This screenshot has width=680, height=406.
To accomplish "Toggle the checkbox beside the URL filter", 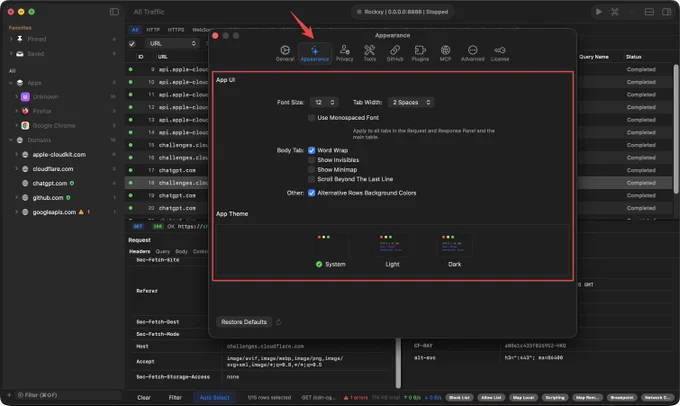I will pos(132,43).
